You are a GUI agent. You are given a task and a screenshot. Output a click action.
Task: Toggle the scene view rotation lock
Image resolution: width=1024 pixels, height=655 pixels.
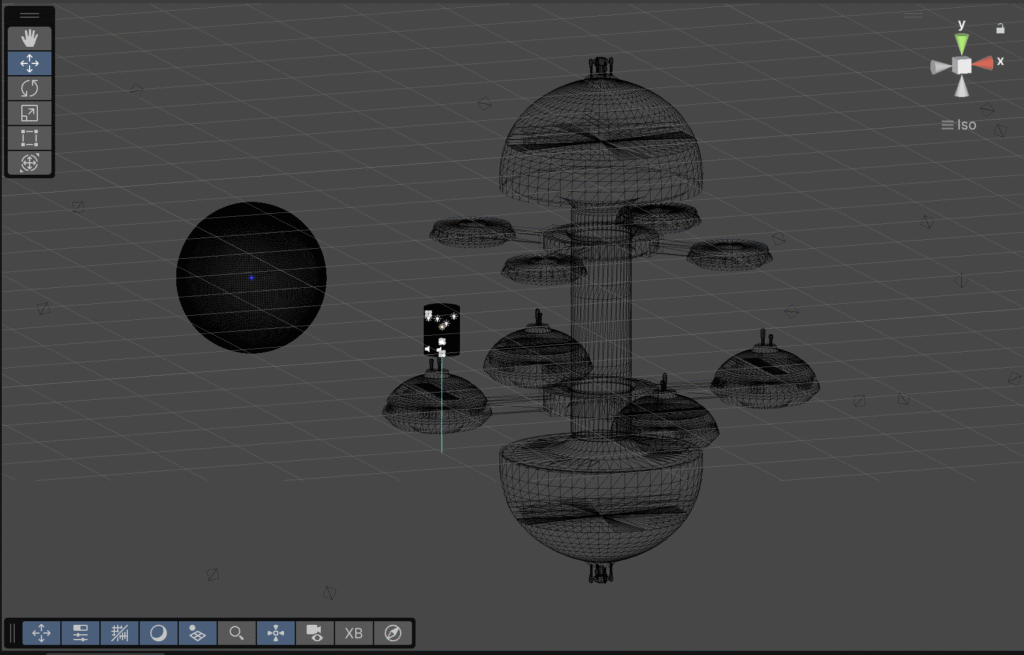coord(1000,29)
